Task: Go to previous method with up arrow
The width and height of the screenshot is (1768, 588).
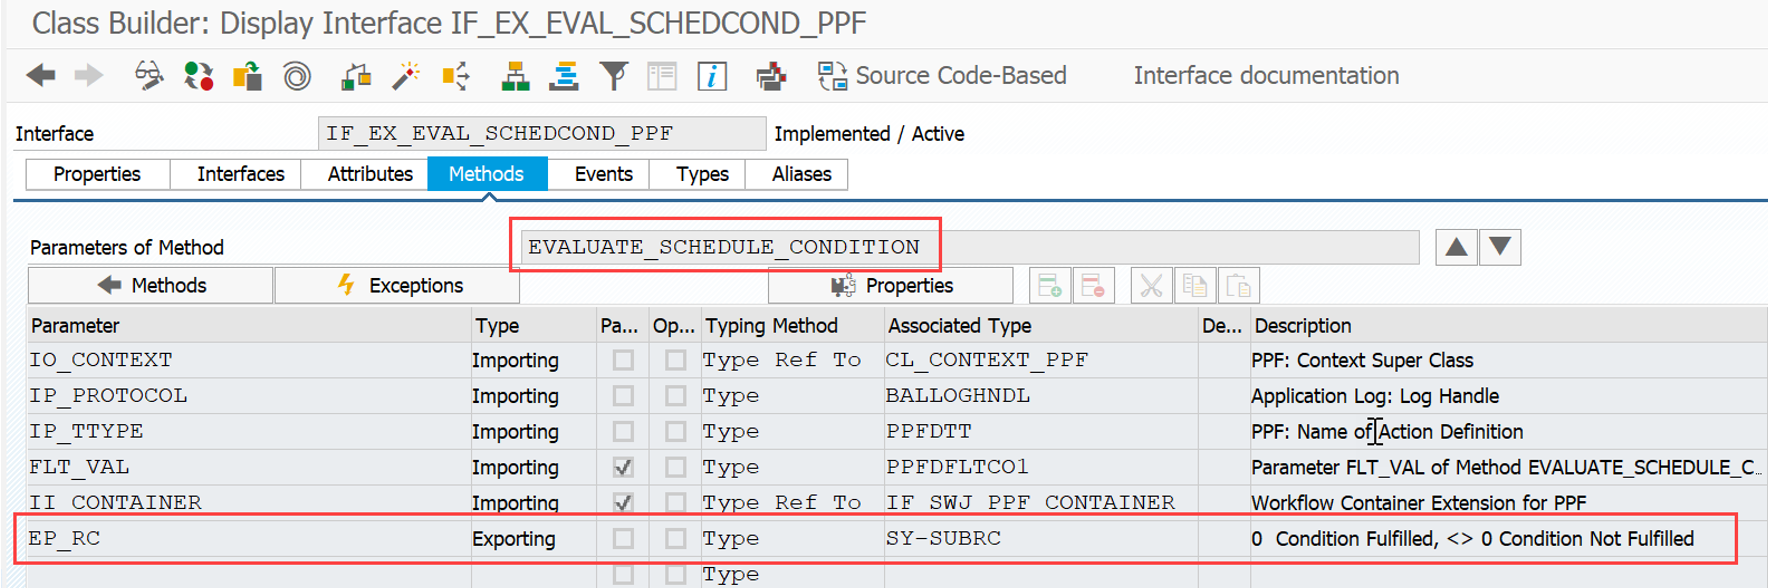Action: 1456,247
